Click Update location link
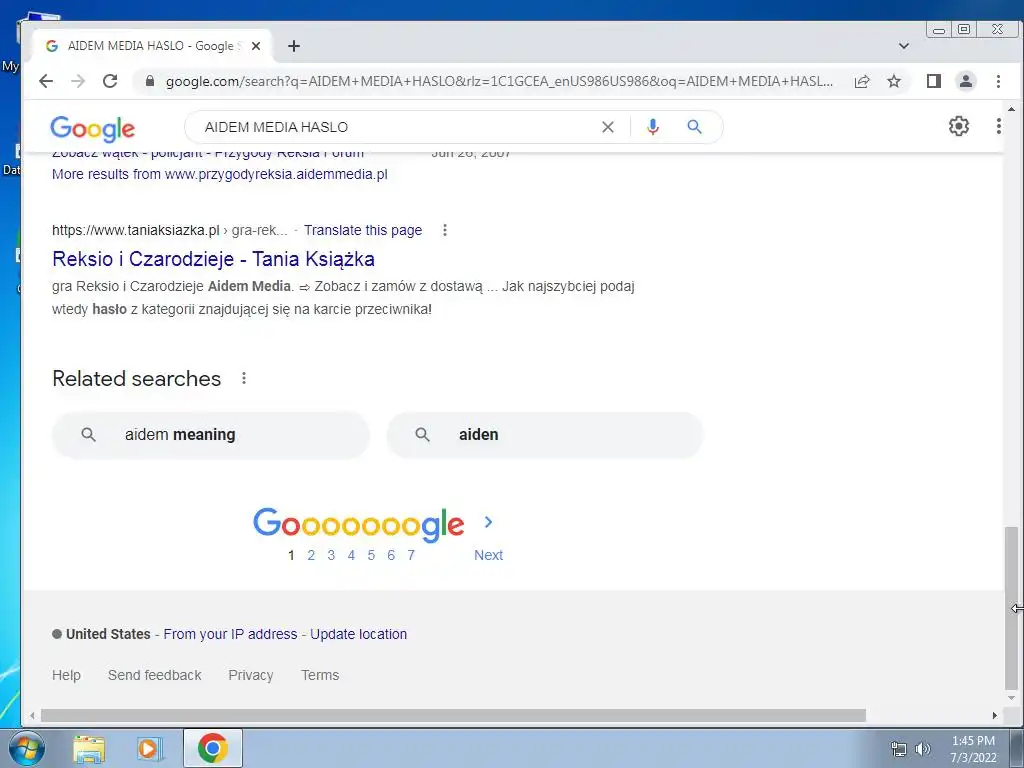 coord(359,634)
